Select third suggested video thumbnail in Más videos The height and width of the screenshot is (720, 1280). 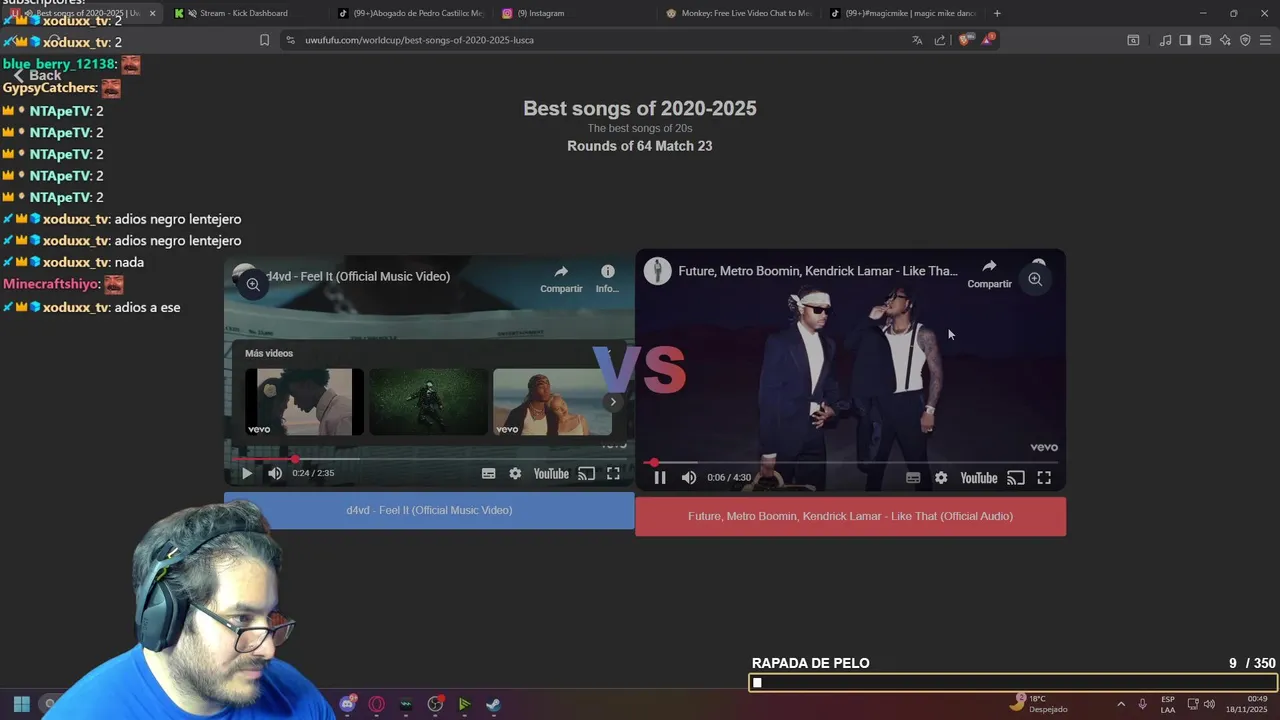[552, 402]
